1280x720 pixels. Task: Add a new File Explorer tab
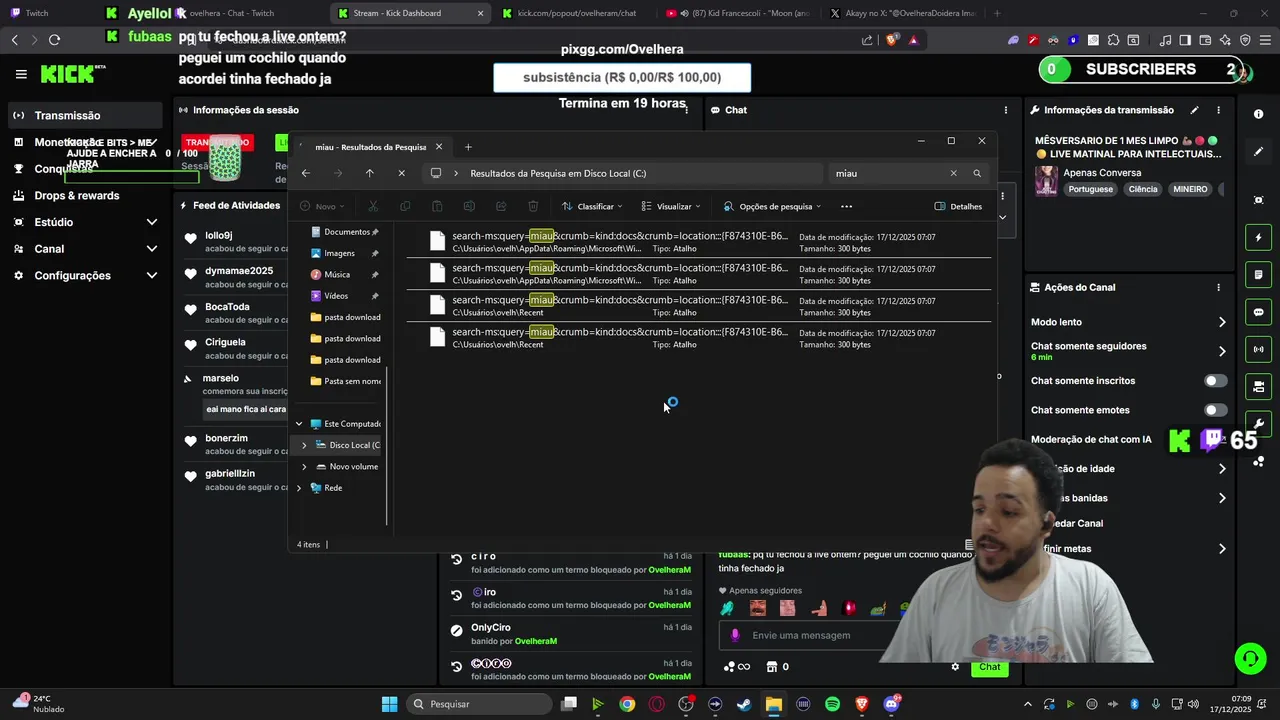[467, 147]
